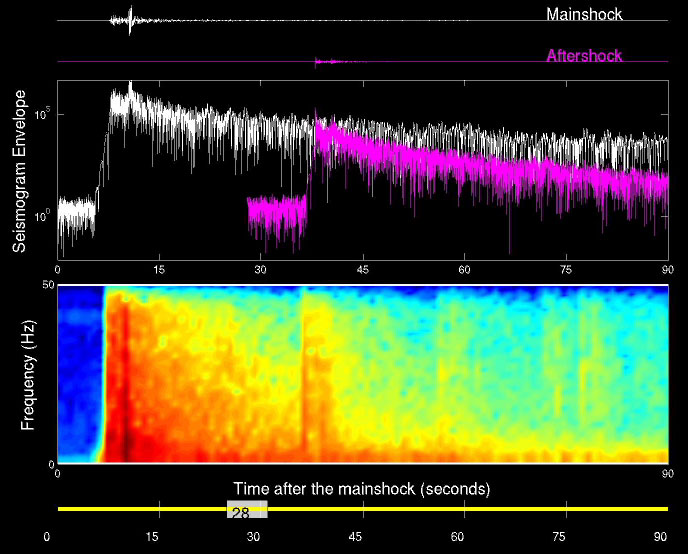Viewport: 688px width, 554px height.
Task: Click the dark red mainshock band in spectrogram
Action: [125, 382]
